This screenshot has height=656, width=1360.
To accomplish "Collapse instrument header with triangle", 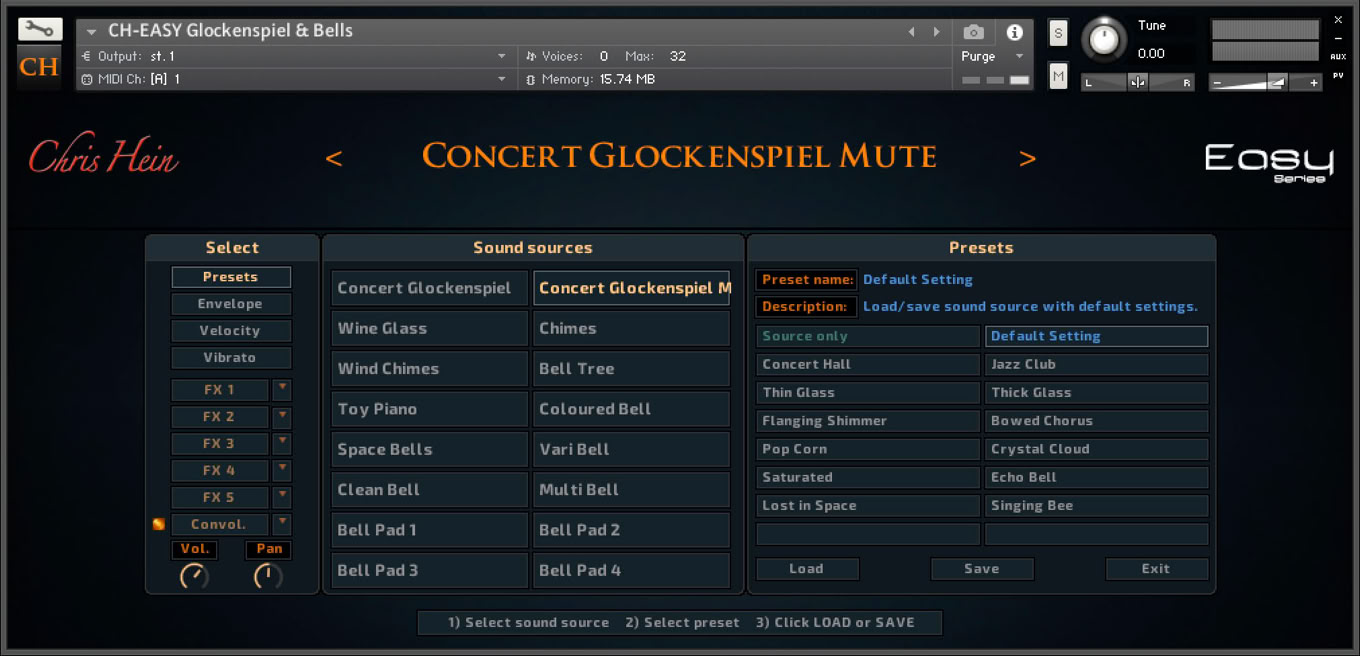I will click(91, 32).
